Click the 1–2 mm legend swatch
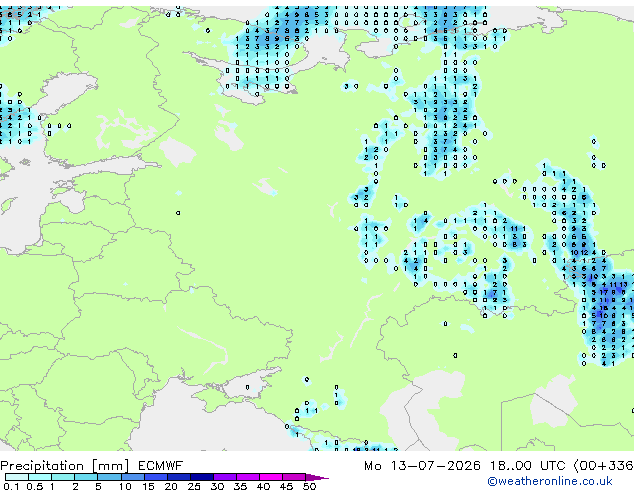The height and width of the screenshot is (490, 634). coord(63,477)
